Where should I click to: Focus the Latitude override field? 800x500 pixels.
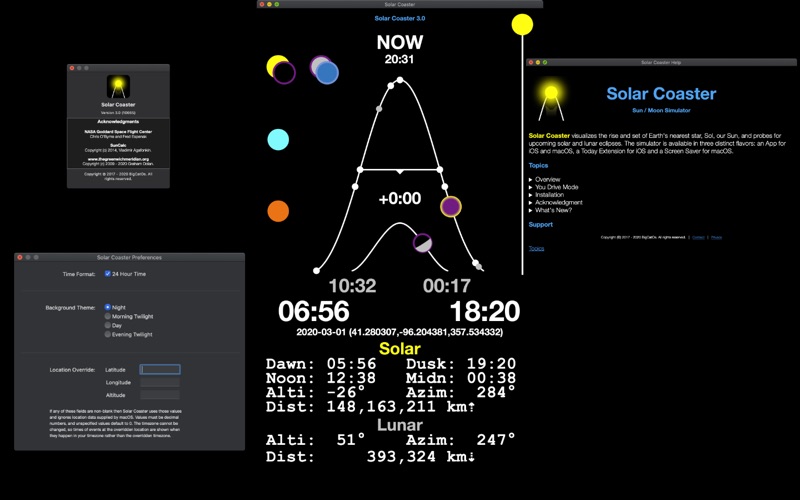tap(160, 369)
